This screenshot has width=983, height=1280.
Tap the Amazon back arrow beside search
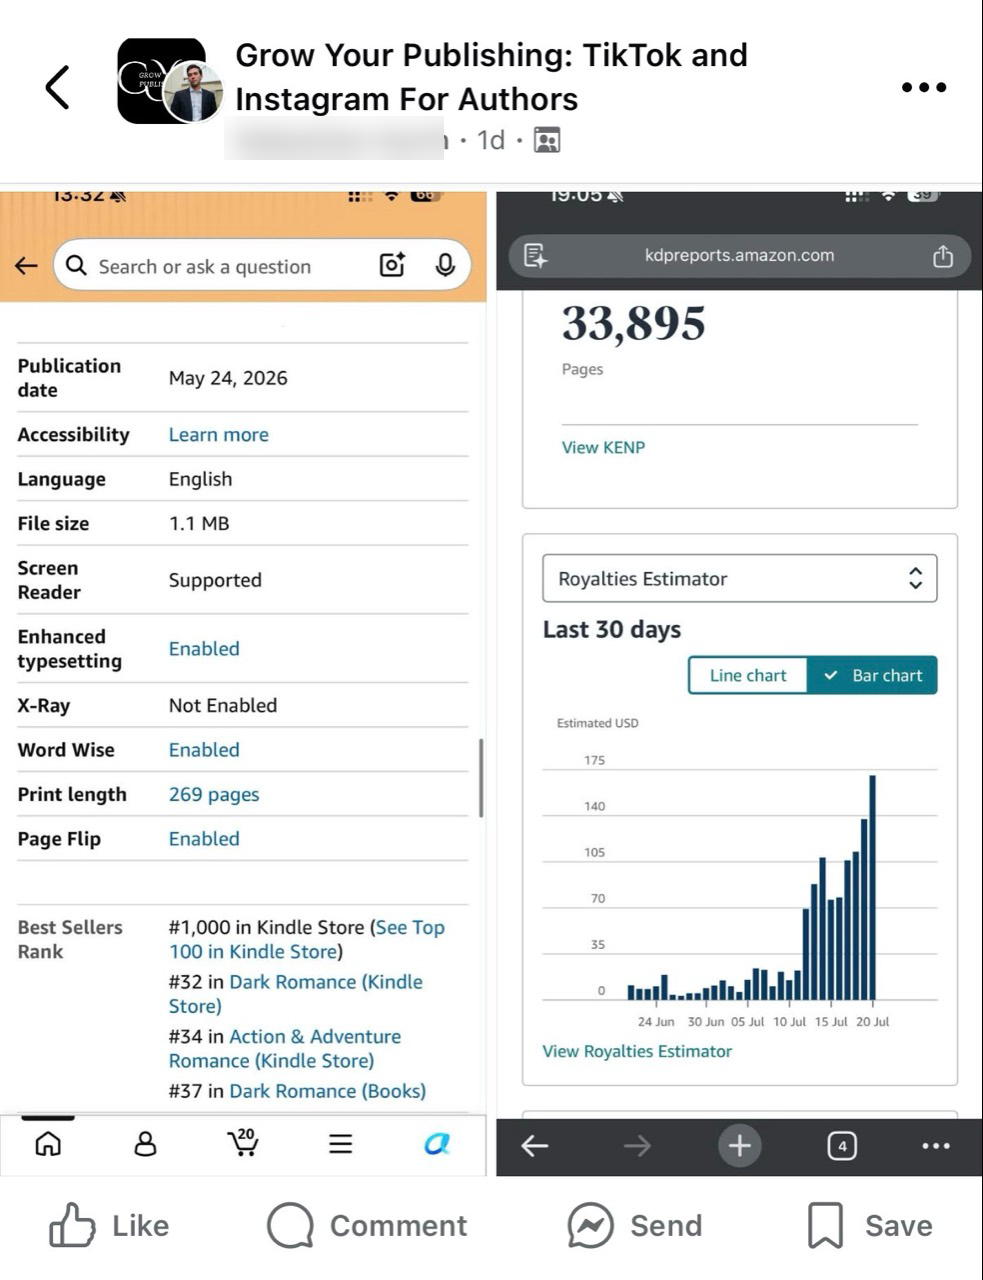[x=26, y=266]
